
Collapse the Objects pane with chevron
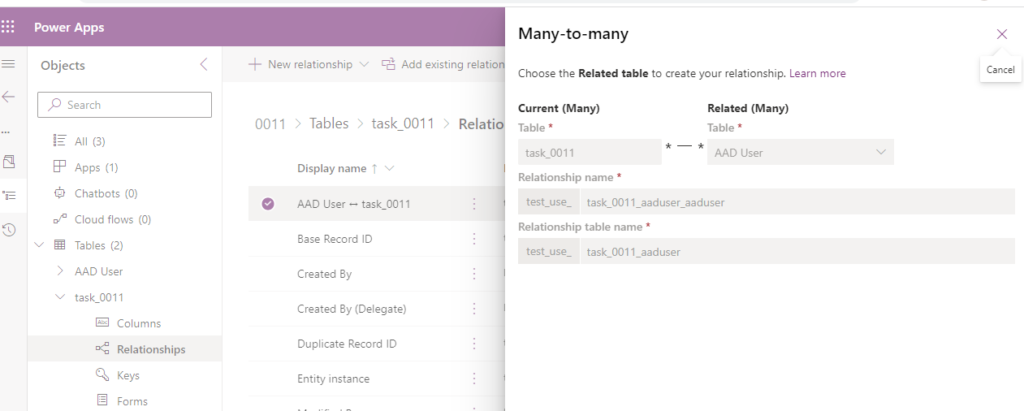coord(204,65)
